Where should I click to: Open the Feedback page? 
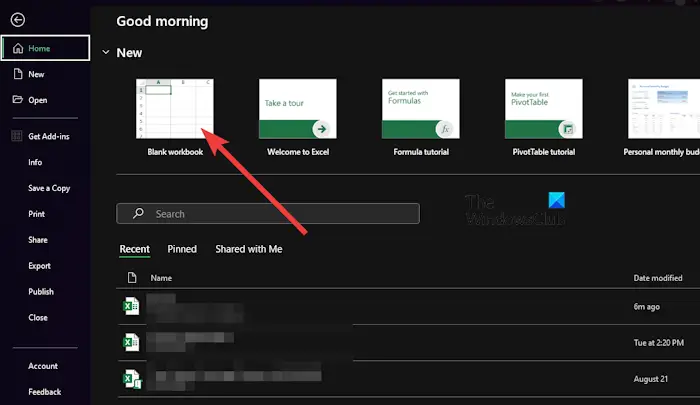point(45,392)
